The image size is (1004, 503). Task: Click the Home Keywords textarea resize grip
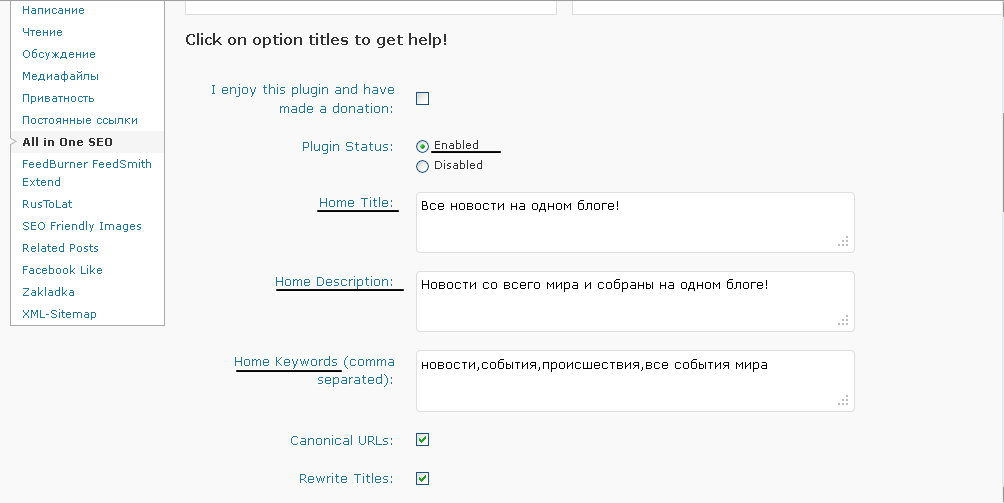pyautogui.click(x=843, y=400)
